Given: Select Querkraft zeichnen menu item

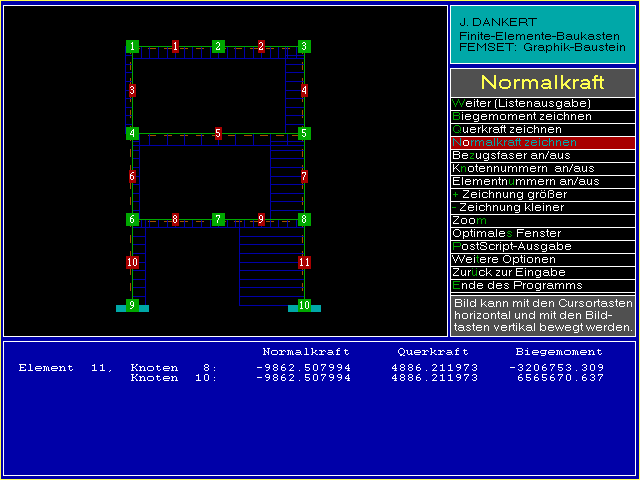Looking at the screenshot, I should pos(542,130).
